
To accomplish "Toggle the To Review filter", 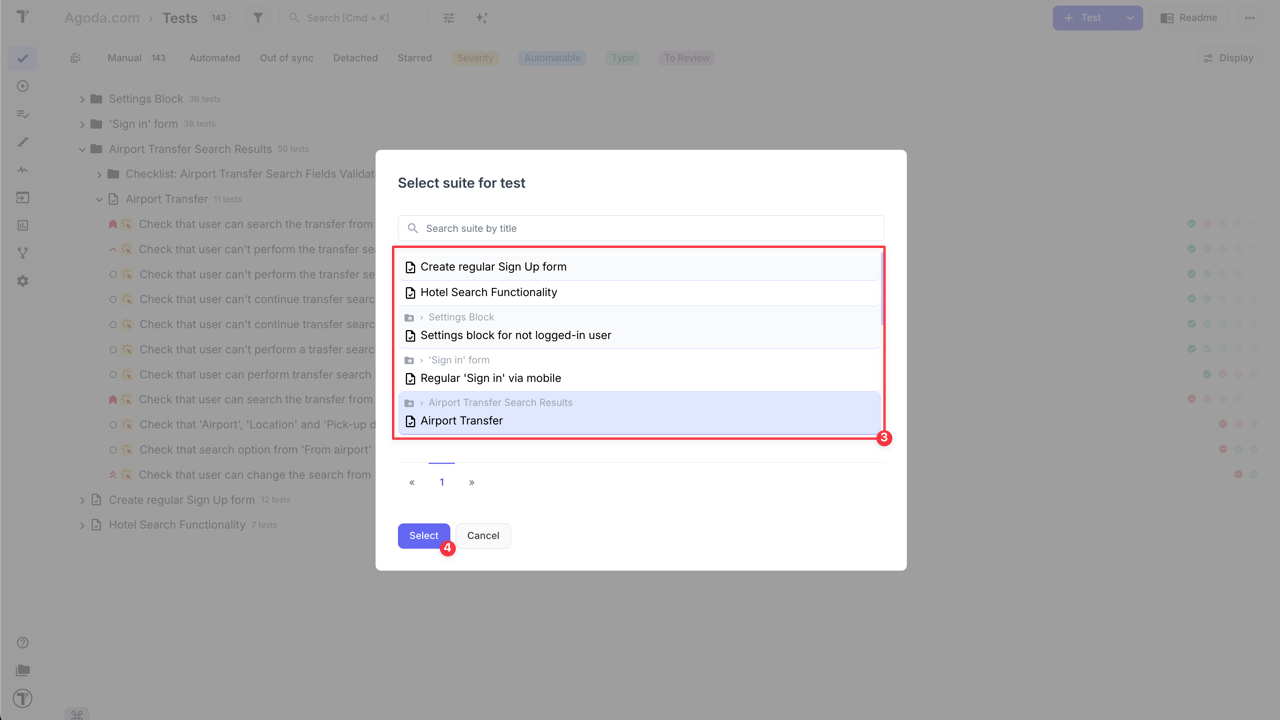I will tap(686, 58).
